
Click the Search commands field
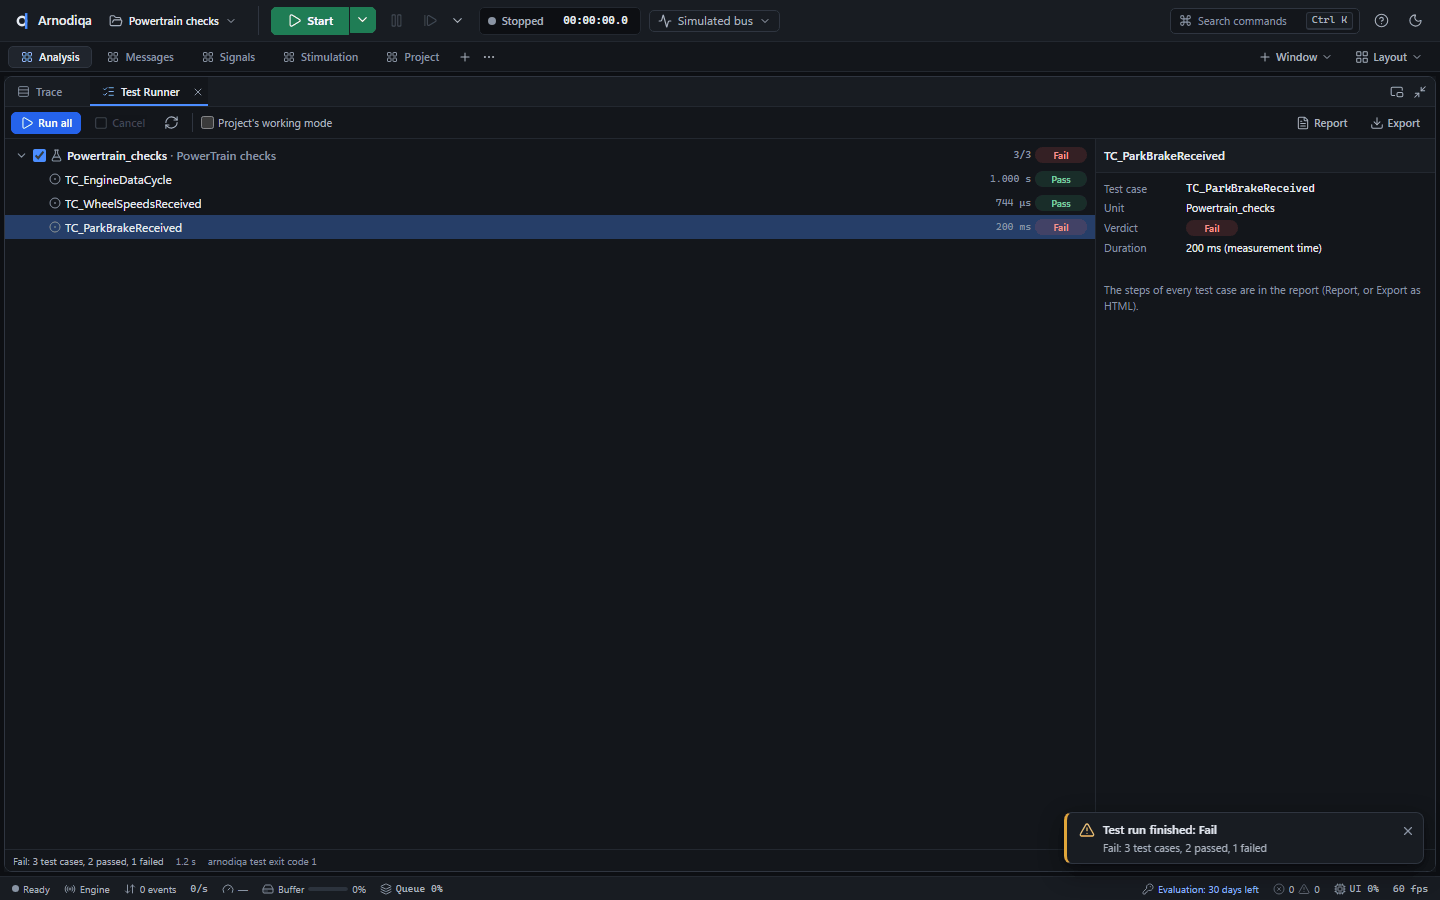click(1265, 21)
